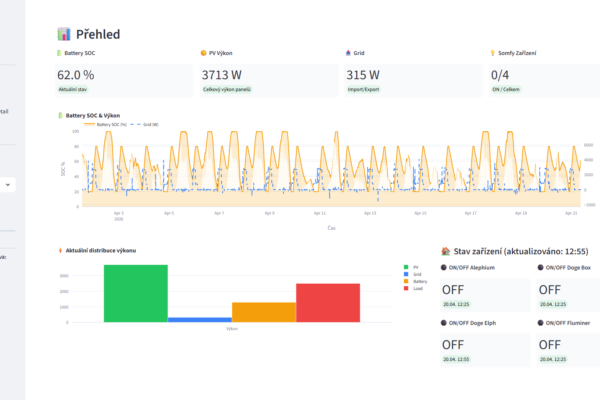600x400 pixels.
Task: Click the Import/Export badge under Grid
Action: (364, 89)
